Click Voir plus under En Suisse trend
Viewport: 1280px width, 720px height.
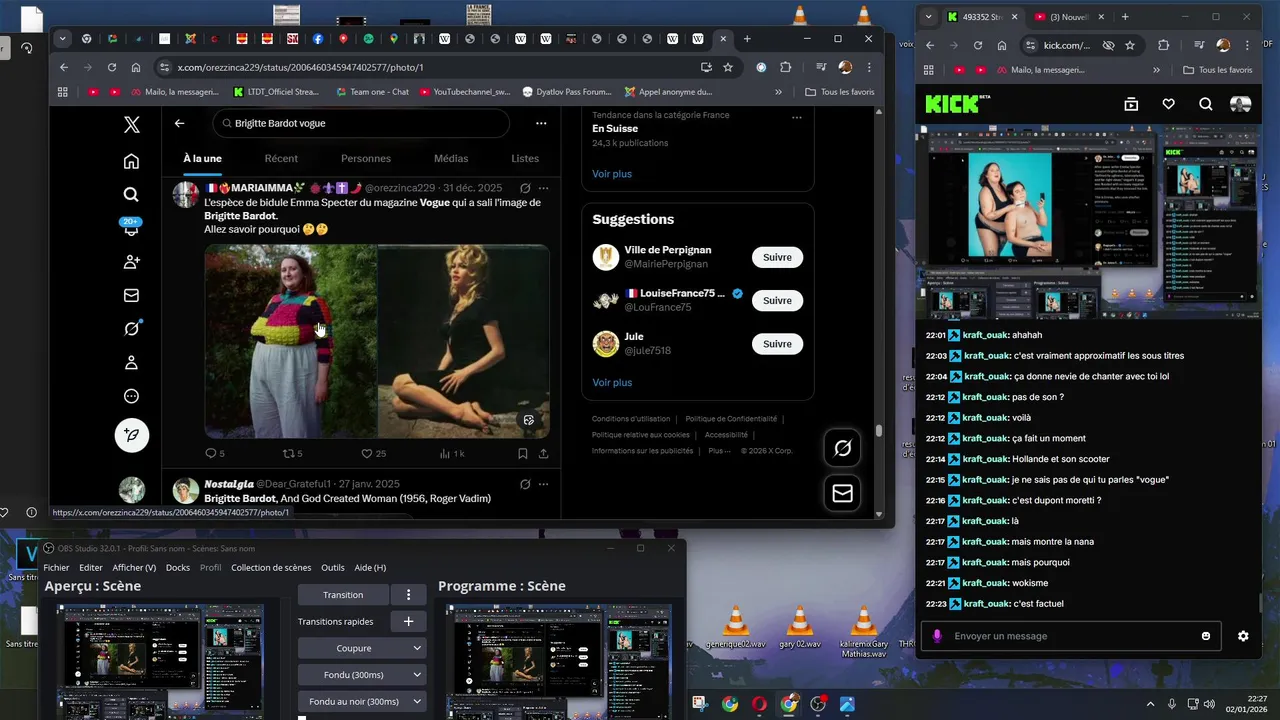coord(612,173)
